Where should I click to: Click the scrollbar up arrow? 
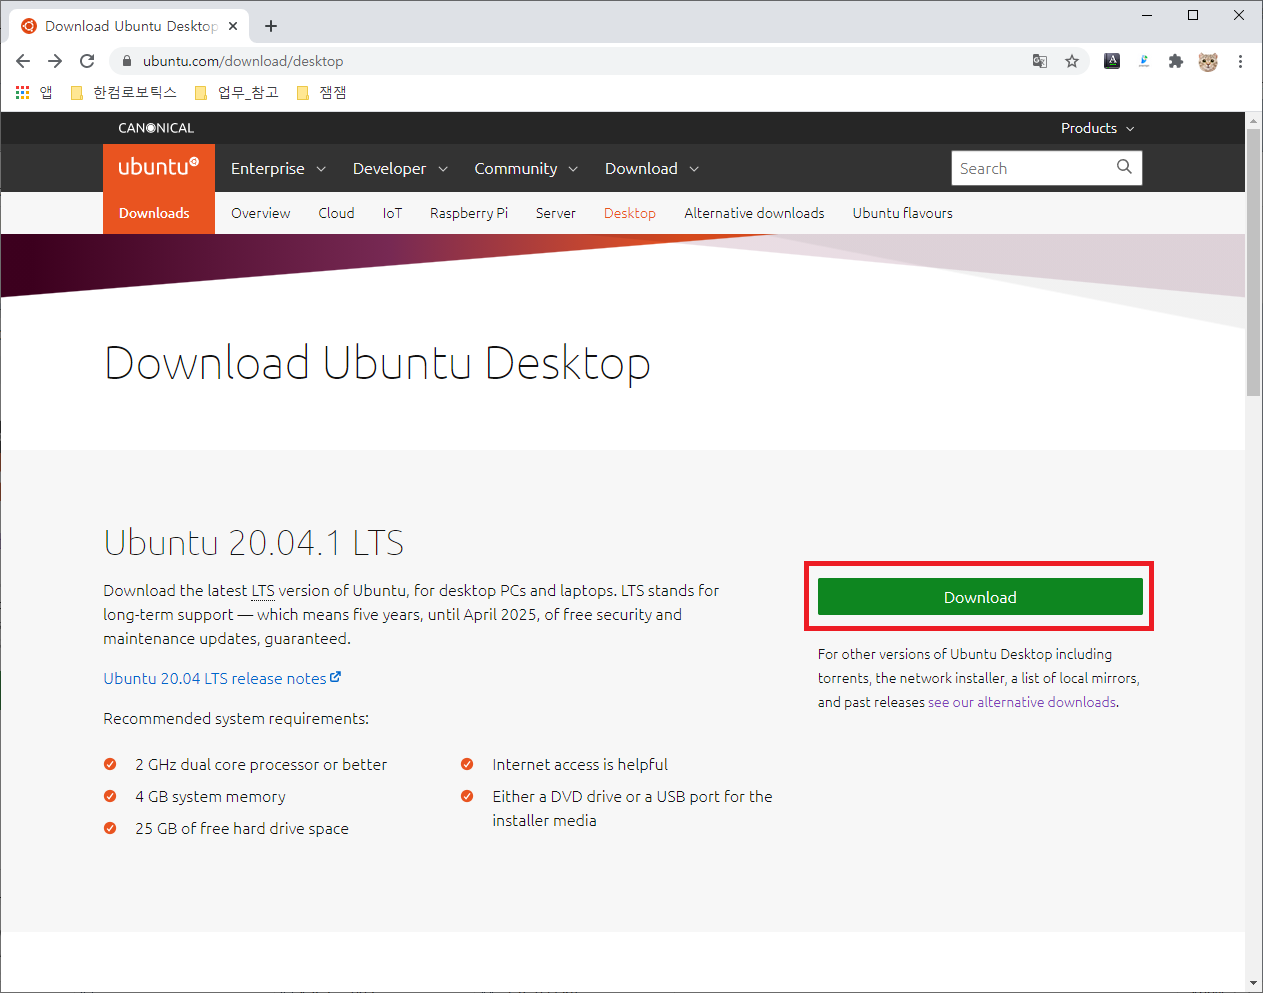(1254, 120)
